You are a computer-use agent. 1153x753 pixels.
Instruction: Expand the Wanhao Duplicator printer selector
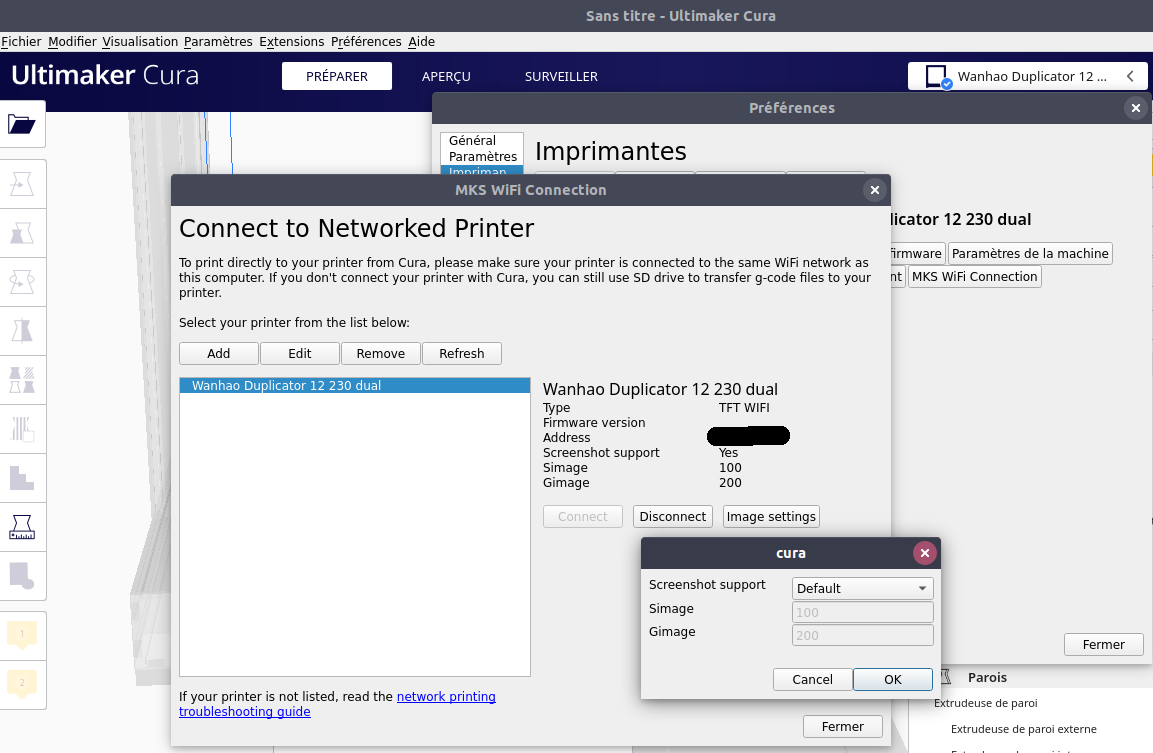[x=1027, y=76]
